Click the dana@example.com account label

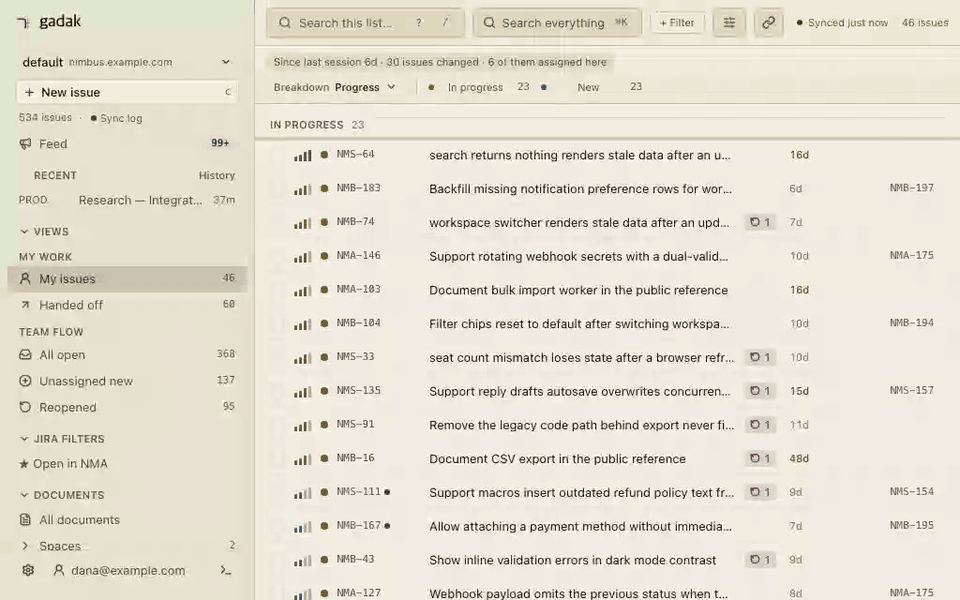point(128,571)
